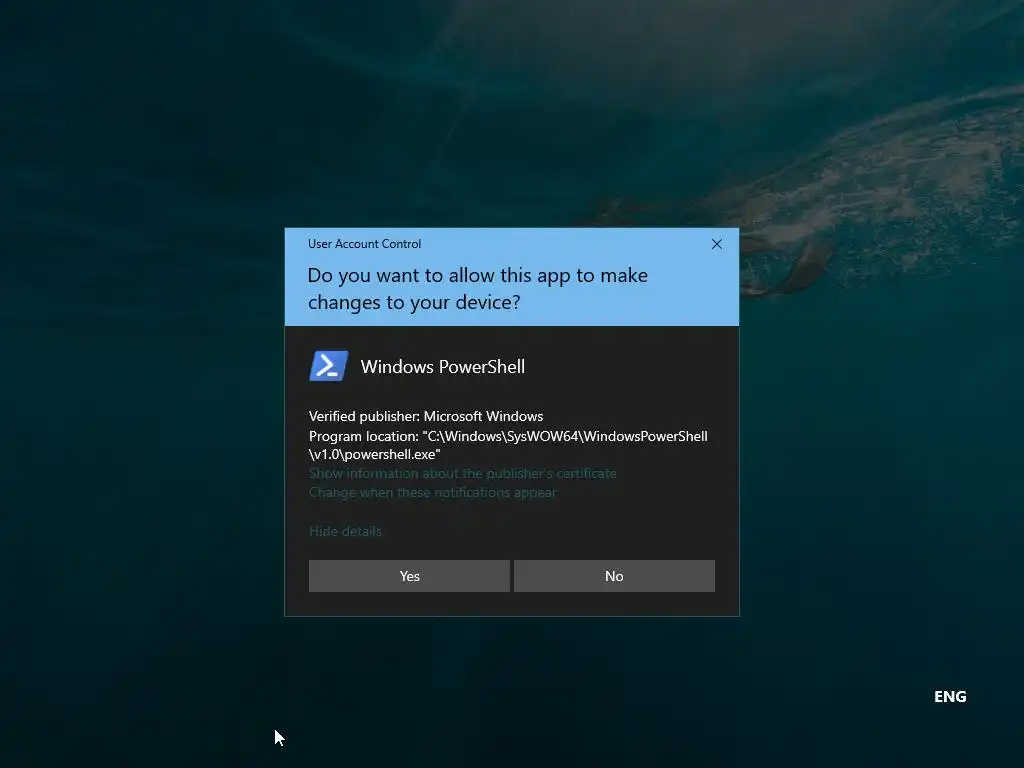Open 'Change when these notifications appear' link
This screenshot has width=1024, height=768.
pos(432,492)
